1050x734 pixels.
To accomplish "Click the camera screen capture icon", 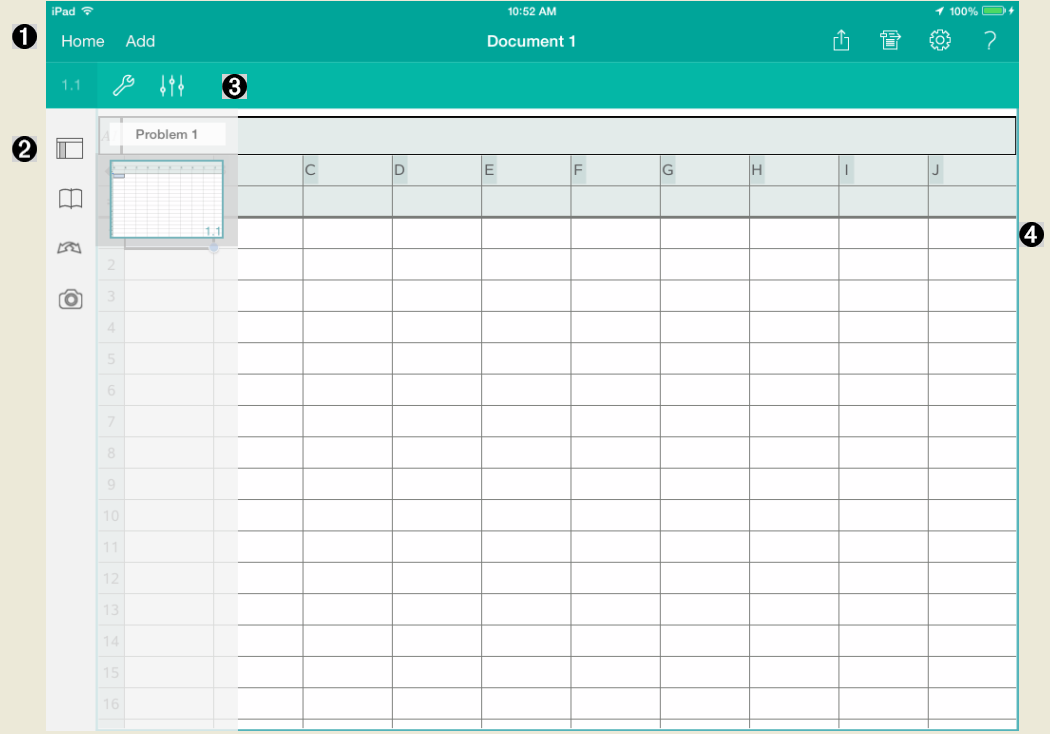I will (x=70, y=299).
